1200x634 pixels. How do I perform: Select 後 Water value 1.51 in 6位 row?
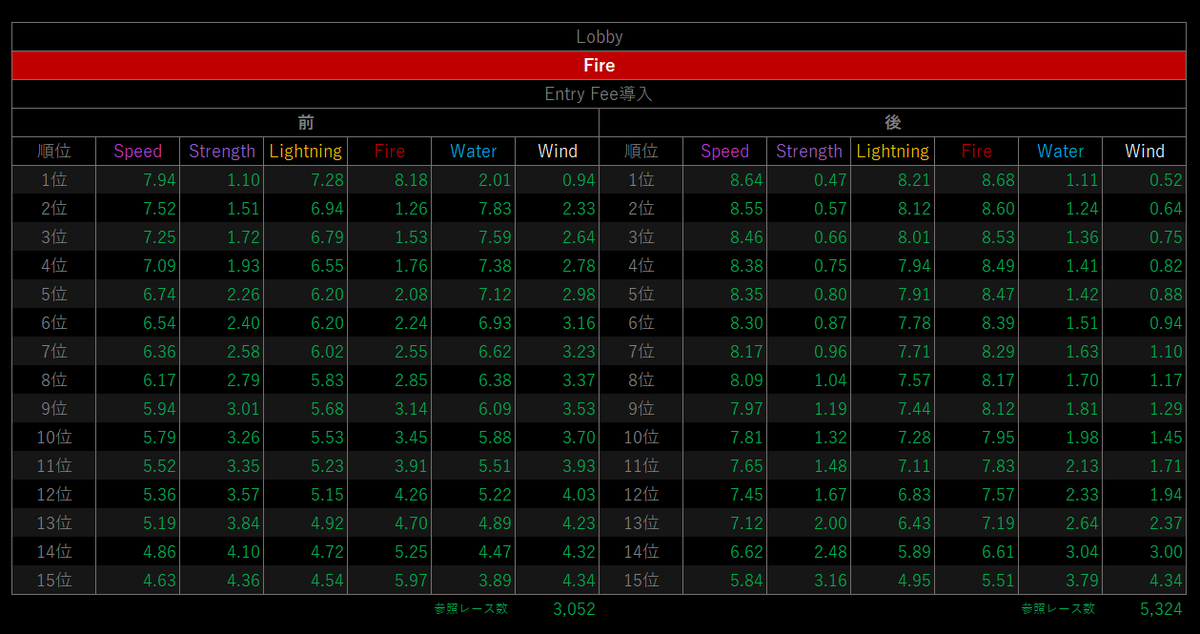(1081, 323)
